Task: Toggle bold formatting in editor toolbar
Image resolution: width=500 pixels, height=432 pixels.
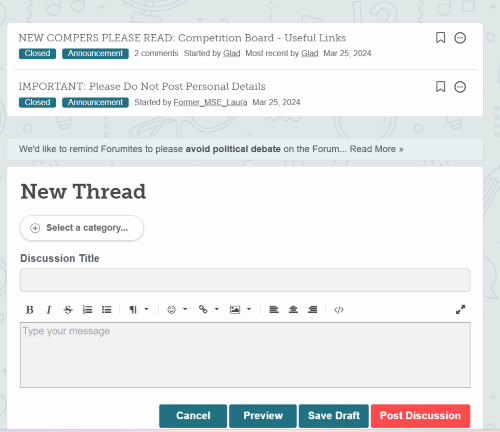Action: pyautogui.click(x=30, y=310)
